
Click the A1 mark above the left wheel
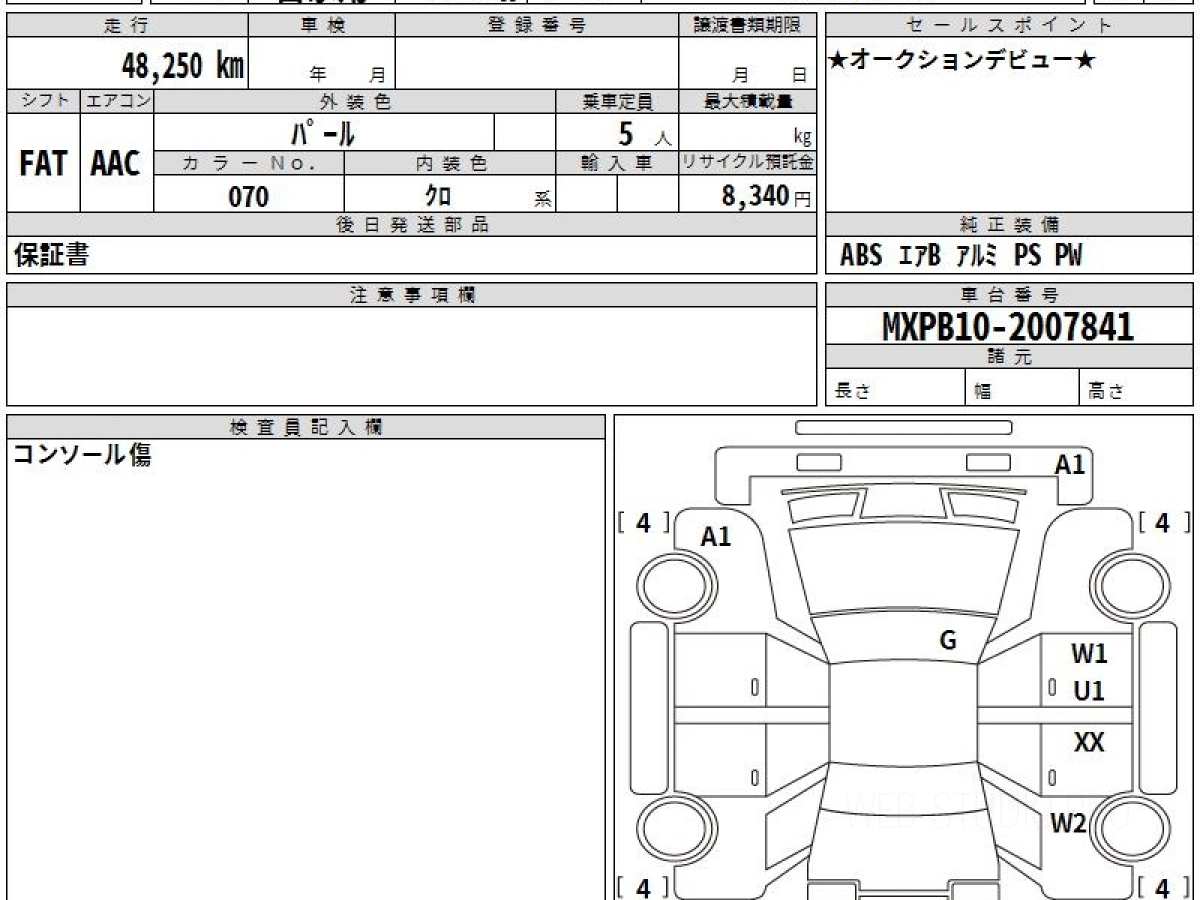(716, 537)
